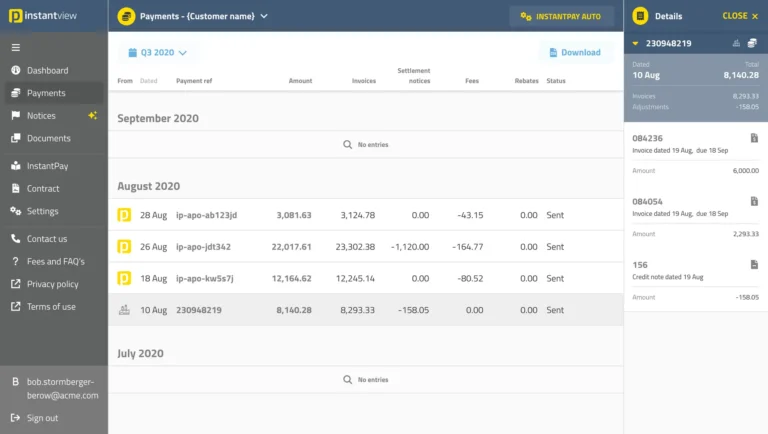Image resolution: width=768 pixels, height=434 pixels.
Task: Click the InstantPay icon in sidebar
Action: coord(16,166)
